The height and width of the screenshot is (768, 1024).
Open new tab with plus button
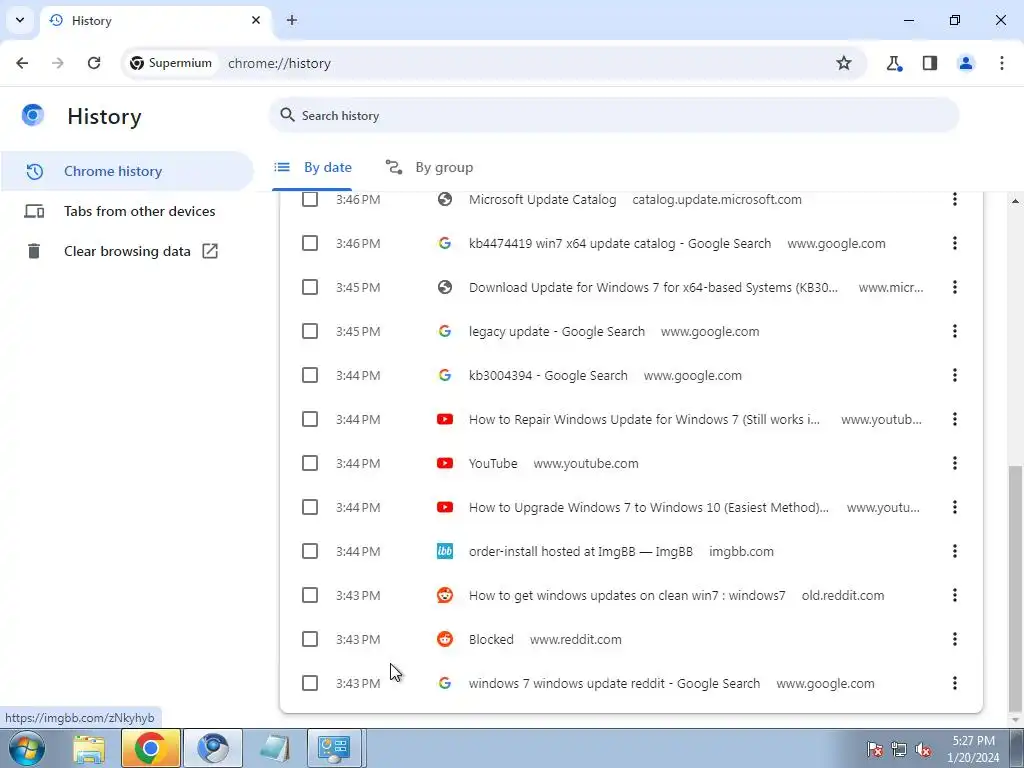292,20
